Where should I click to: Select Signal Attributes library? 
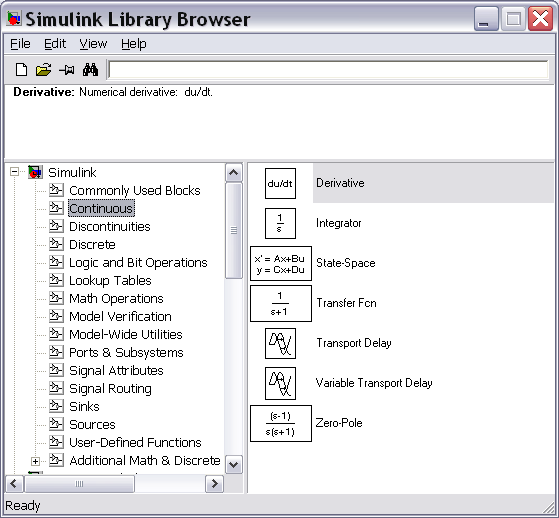click(116, 370)
